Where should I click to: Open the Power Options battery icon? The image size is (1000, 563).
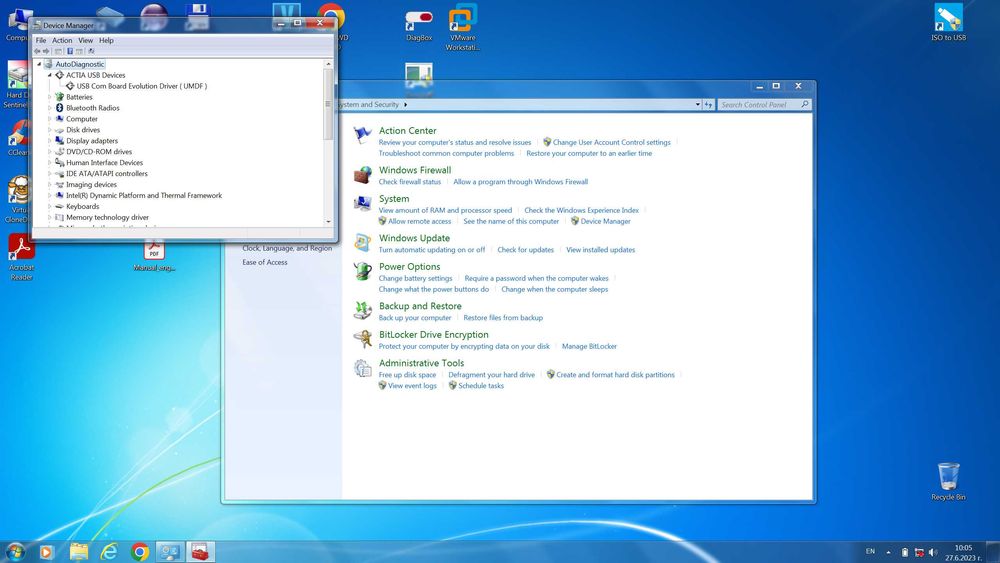(362, 271)
